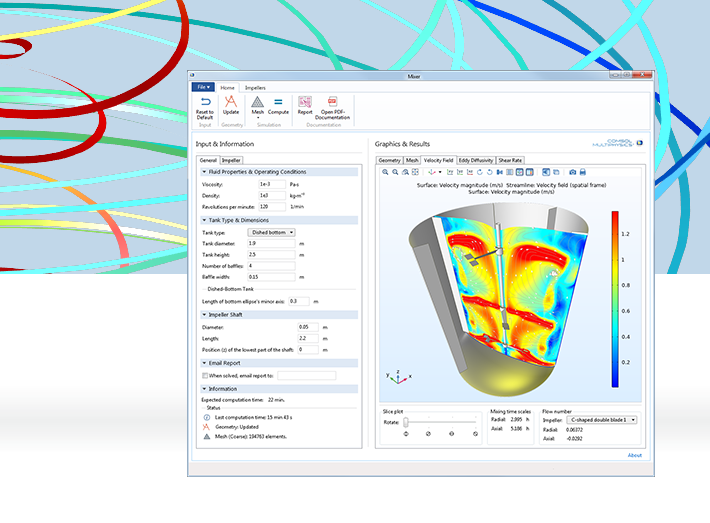
Task: Click the Number of baffles field
Action: point(271,266)
